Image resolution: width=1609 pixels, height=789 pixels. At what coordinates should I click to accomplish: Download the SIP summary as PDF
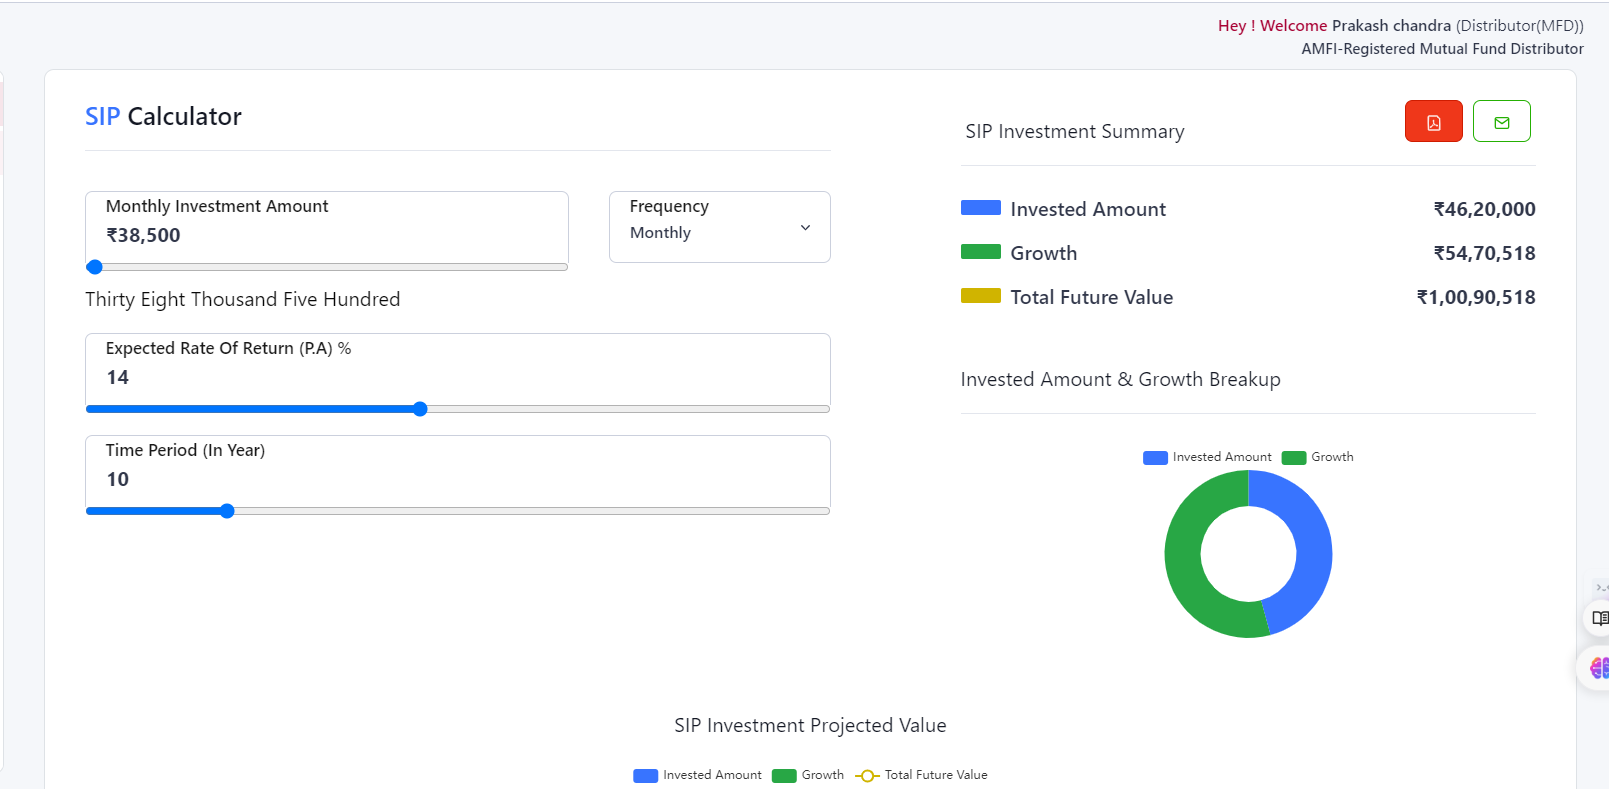point(1433,122)
